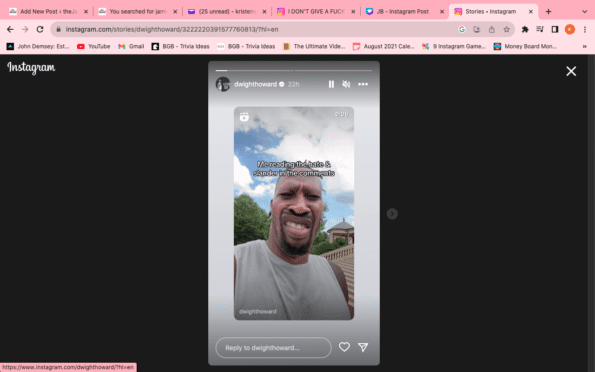Viewport: 595px width, 372px height.
Task: Click the Reply to dwighthoward field
Action: tap(273, 348)
